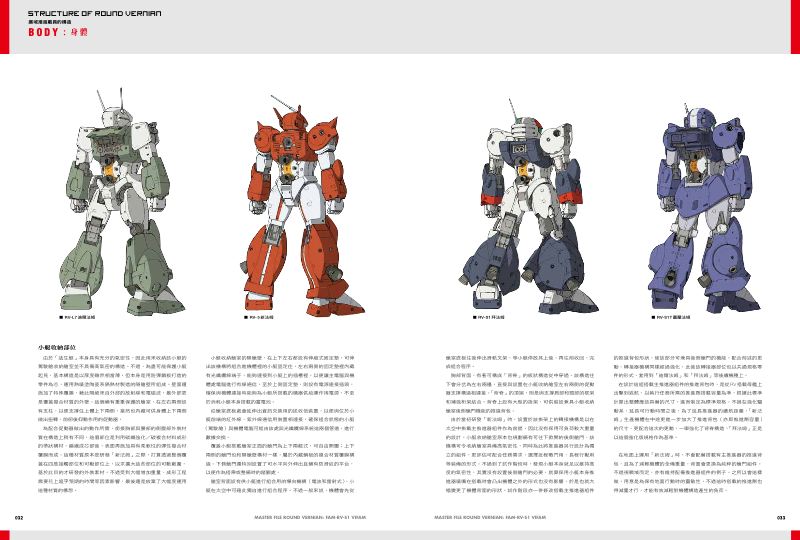Click page number 032
The width and height of the screenshot is (800, 540).
click(x=19, y=518)
